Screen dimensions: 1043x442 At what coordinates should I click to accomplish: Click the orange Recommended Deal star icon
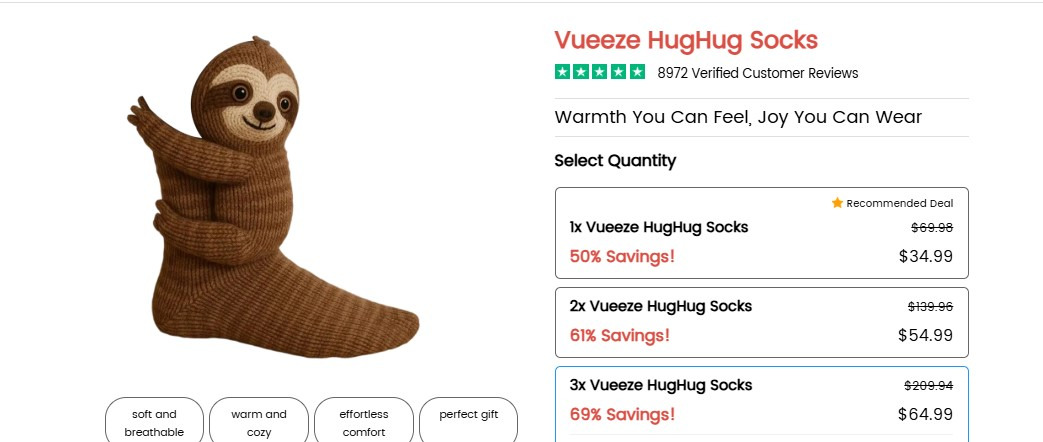837,203
